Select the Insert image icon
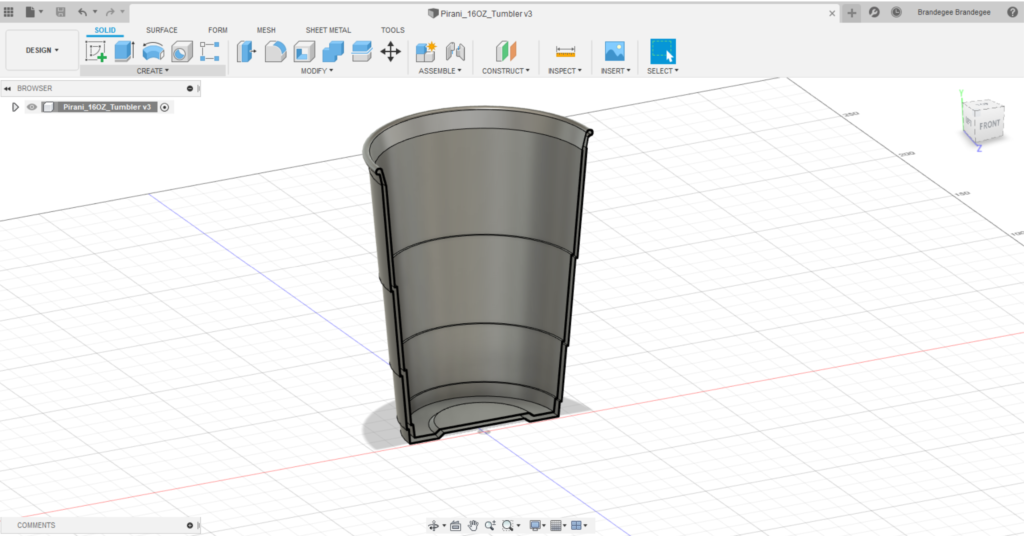Screen dimensions: 1024x536 (x=615, y=51)
